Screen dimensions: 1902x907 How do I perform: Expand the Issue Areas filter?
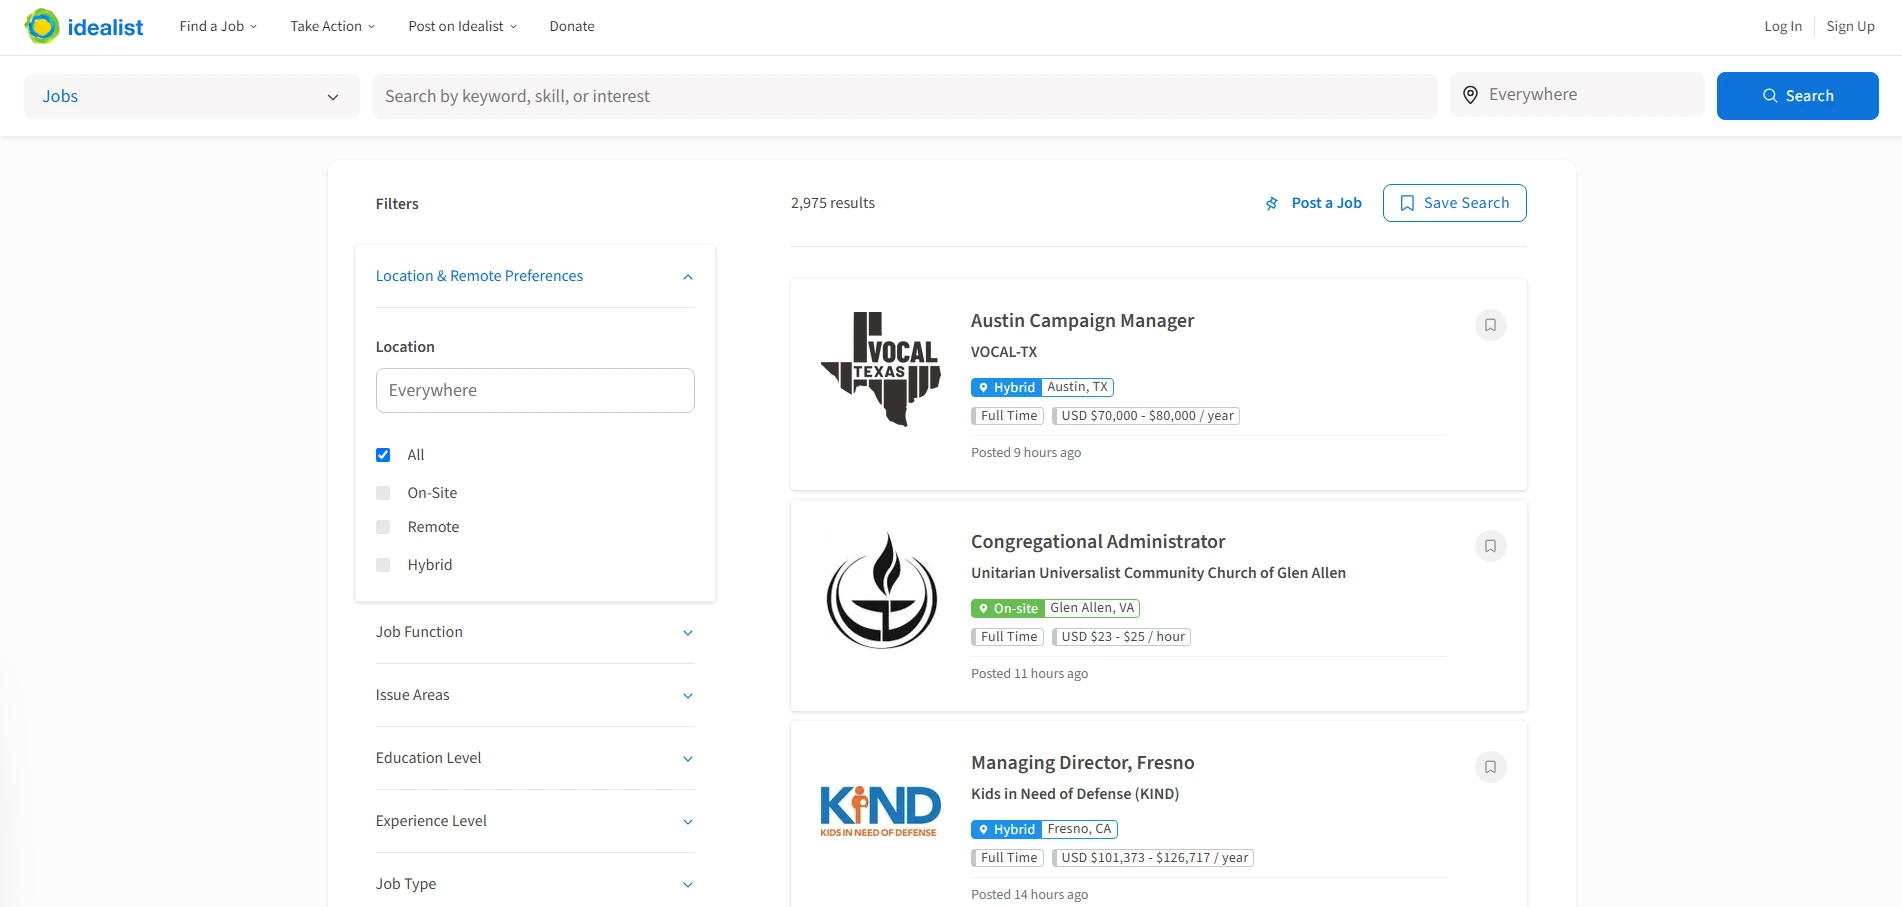(535, 695)
